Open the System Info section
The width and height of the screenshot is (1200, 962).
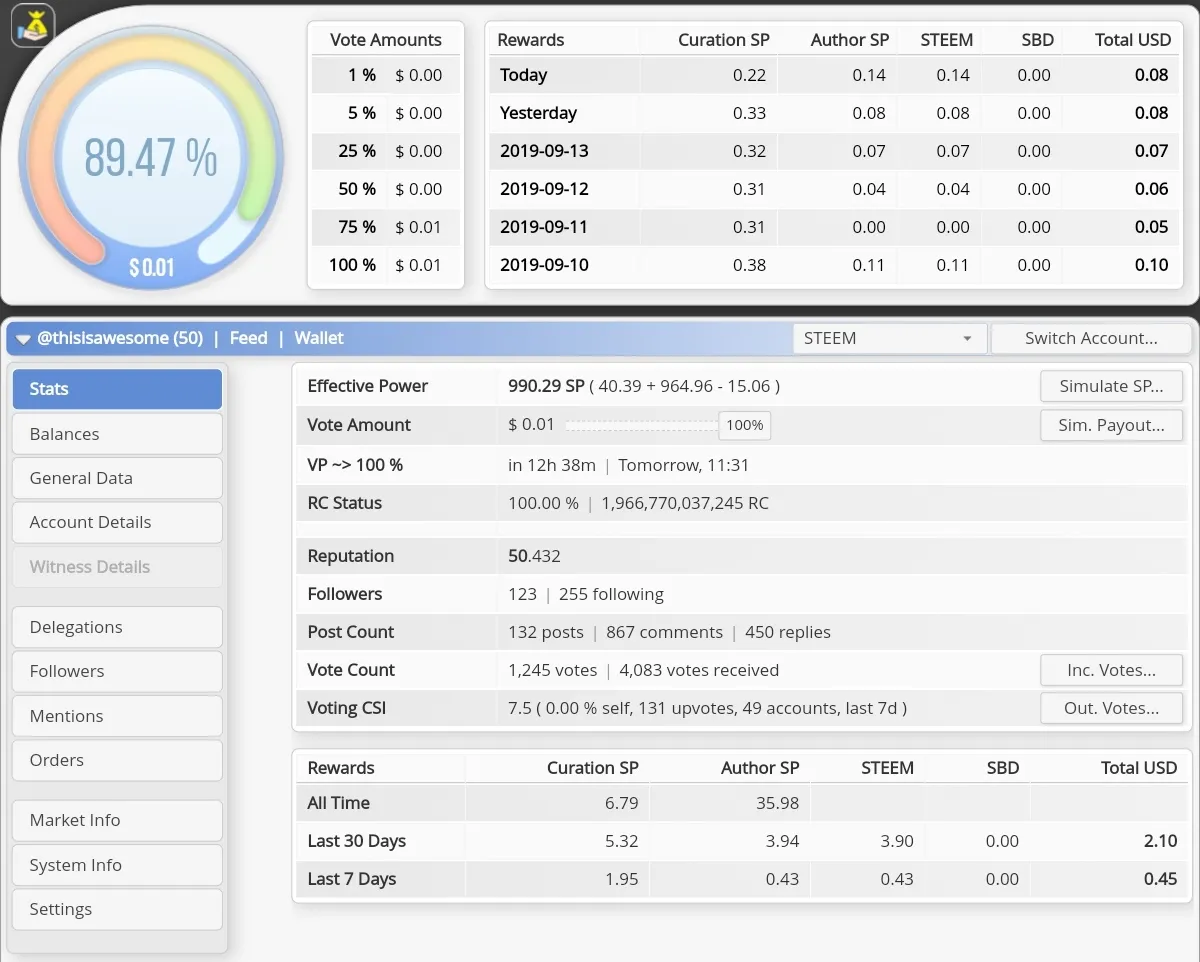coord(117,865)
